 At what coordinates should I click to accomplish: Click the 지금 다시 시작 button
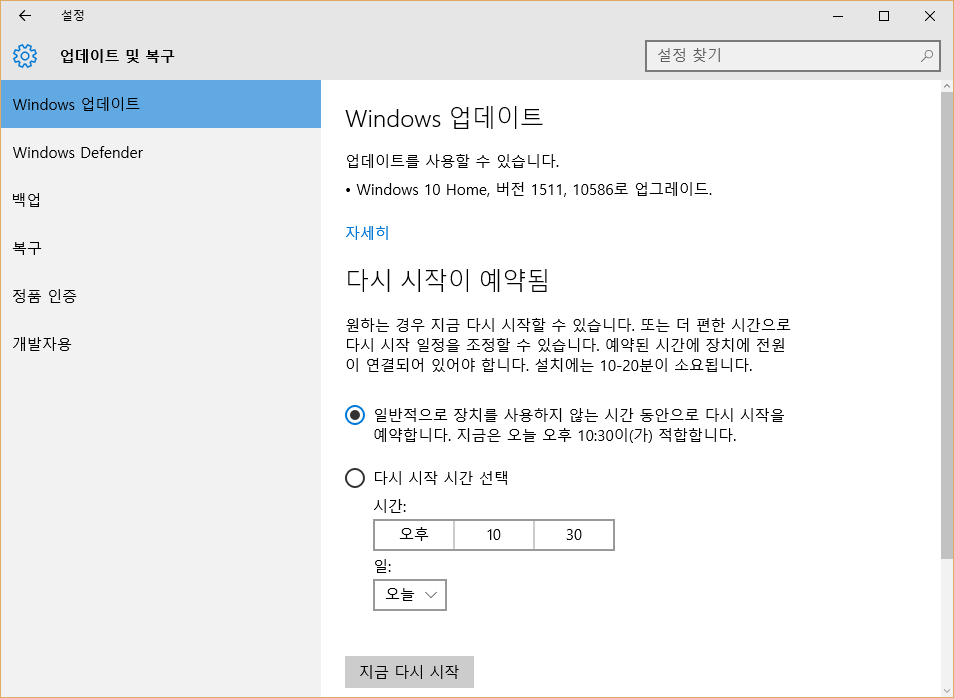click(x=409, y=672)
